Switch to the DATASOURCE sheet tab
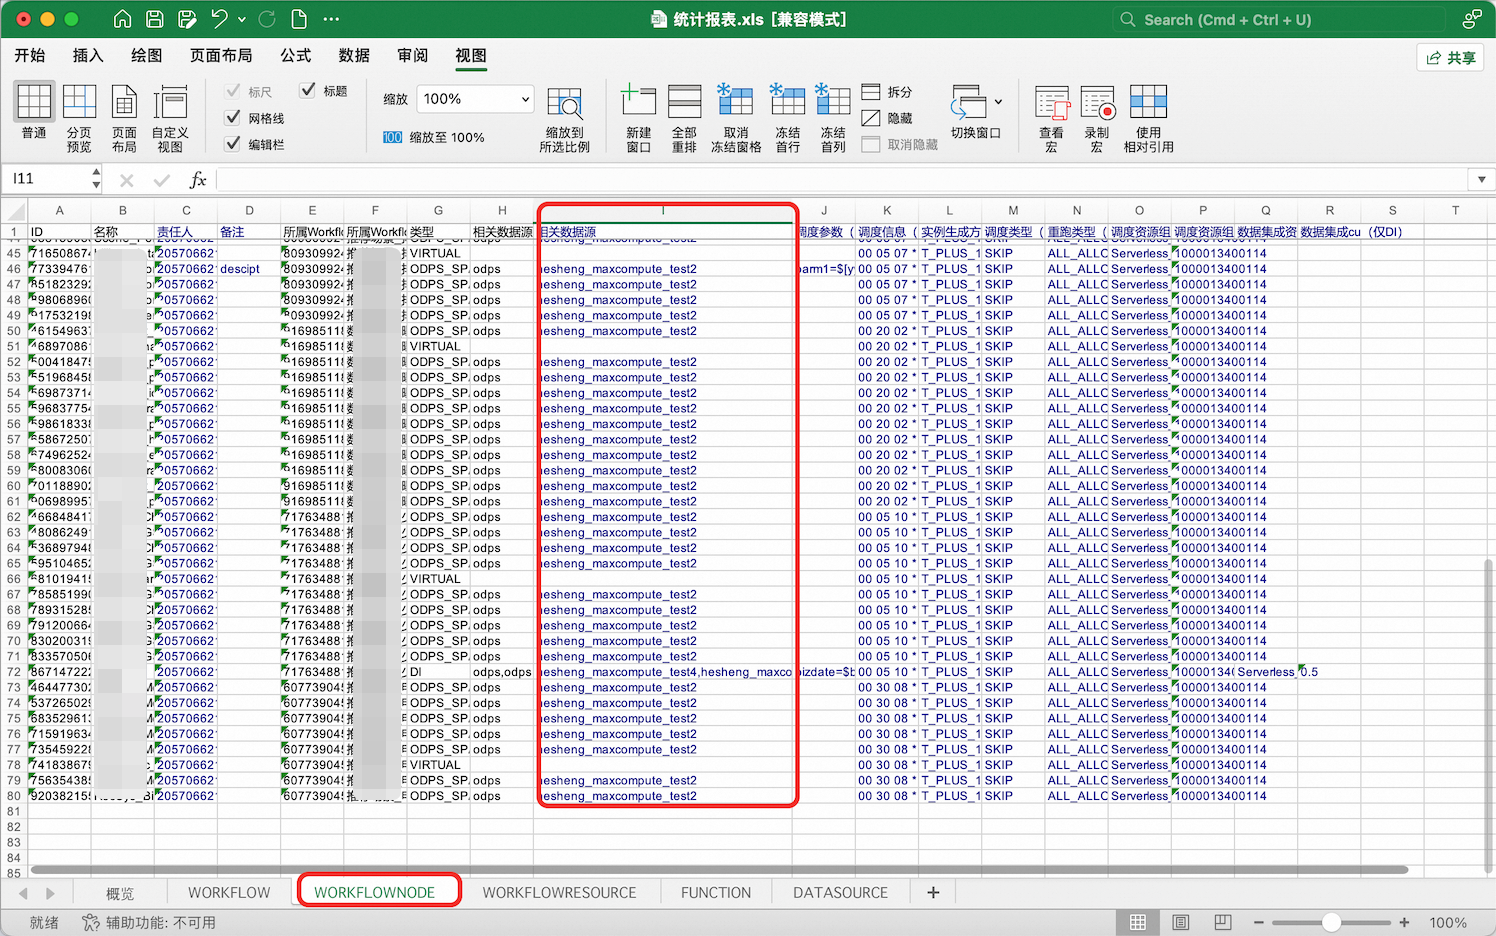The width and height of the screenshot is (1496, 936). tap(840, 893)
